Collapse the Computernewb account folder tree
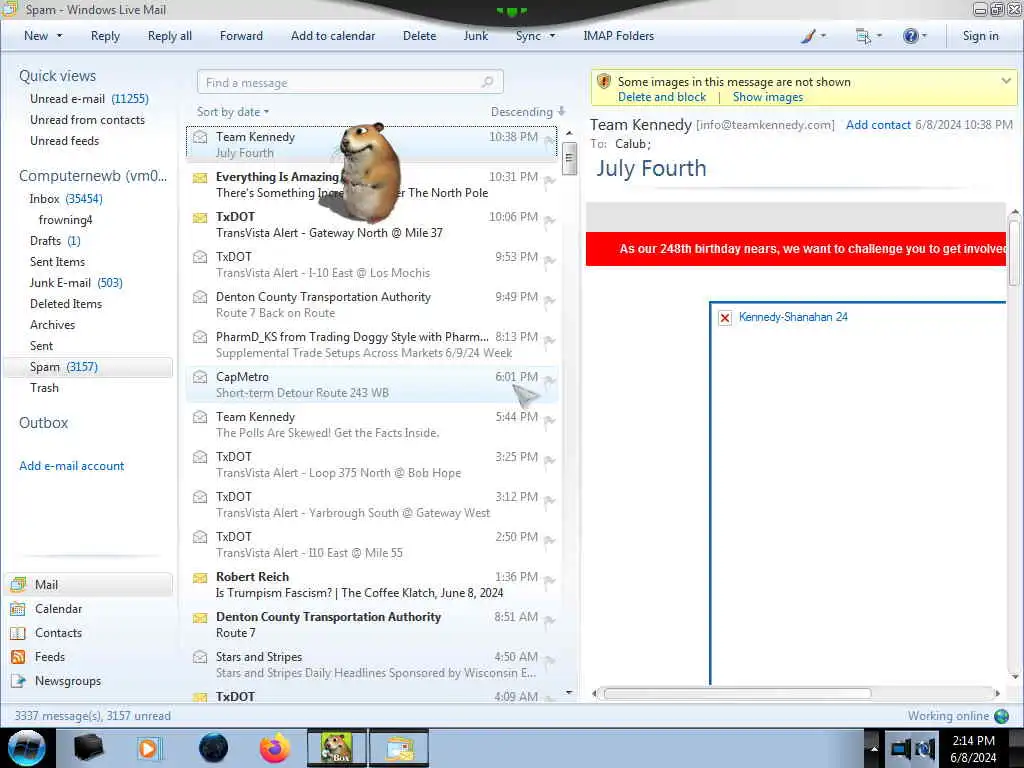 pos(93,176)
